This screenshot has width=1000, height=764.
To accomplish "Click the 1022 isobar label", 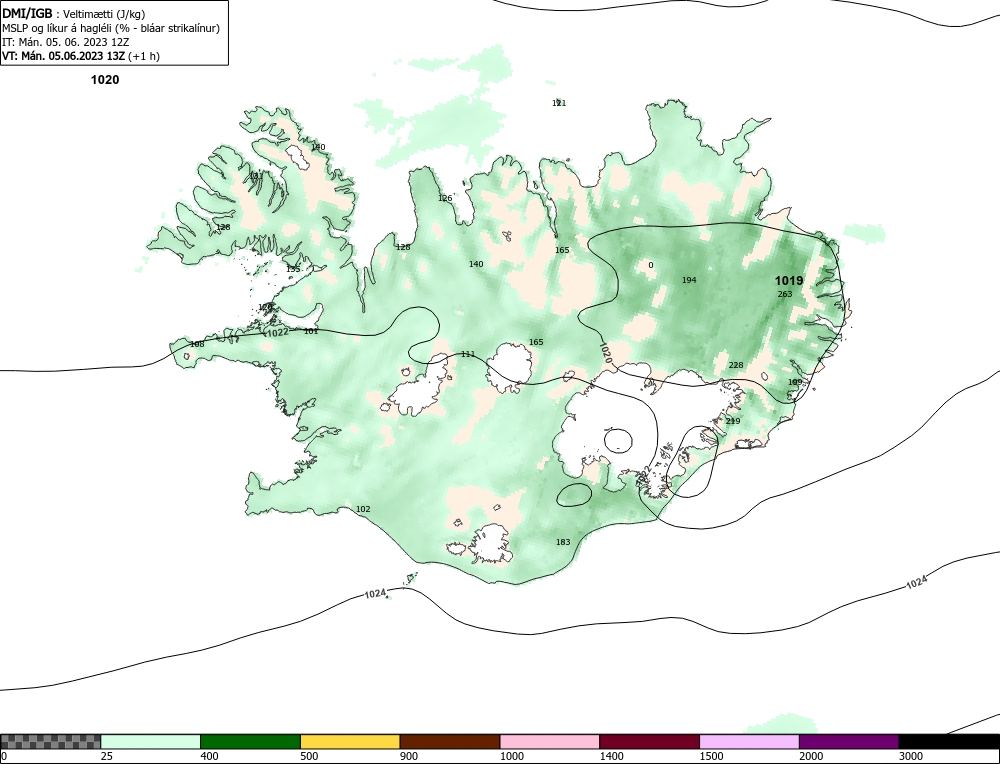I will 277,332.
